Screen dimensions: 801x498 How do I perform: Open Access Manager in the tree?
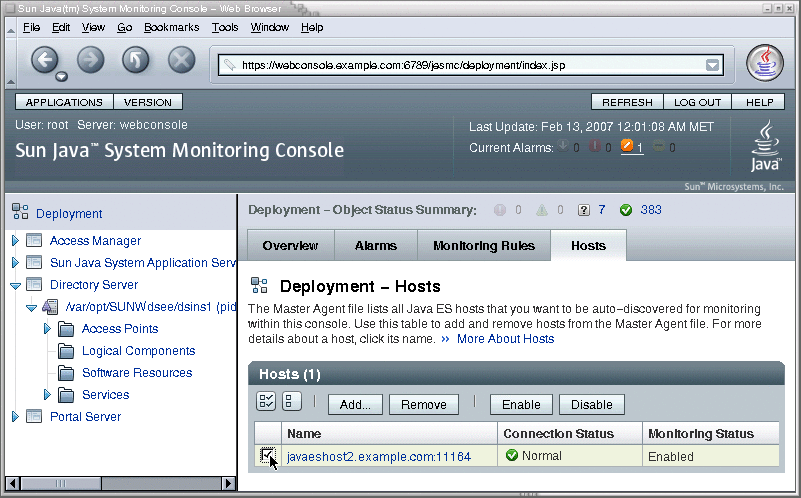tap(95, 241)
